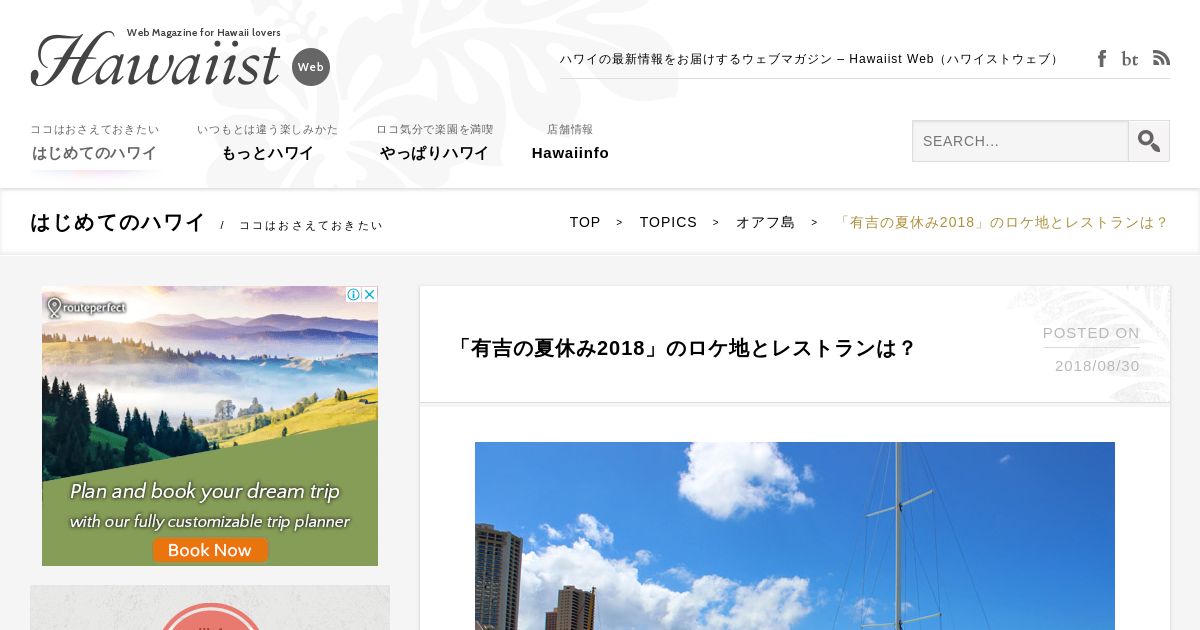Open the Facebook icon link
The image size is (1200, 630).
(x=1102, y=59)
